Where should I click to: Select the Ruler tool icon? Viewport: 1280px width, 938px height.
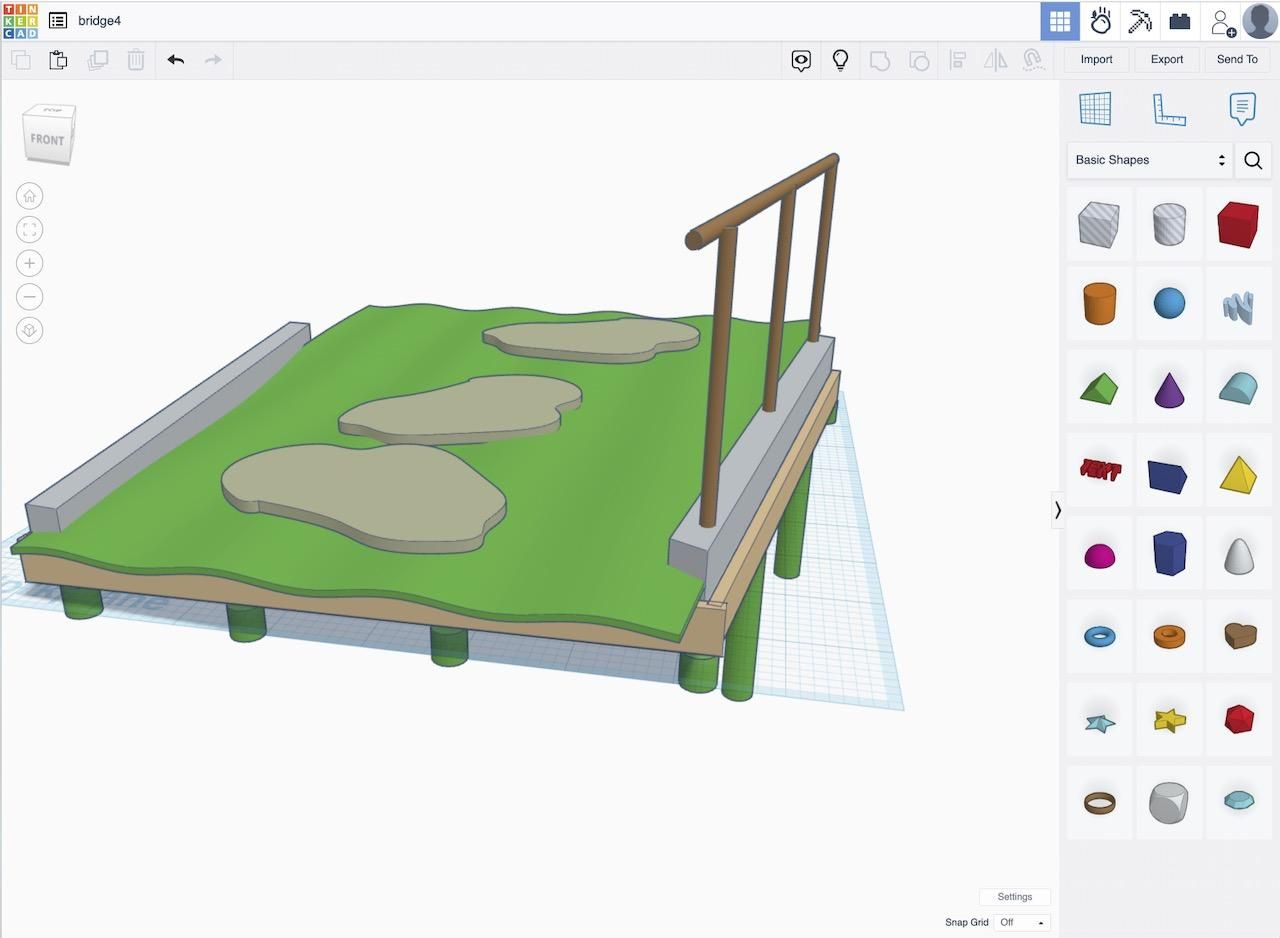coord(1169,109)
